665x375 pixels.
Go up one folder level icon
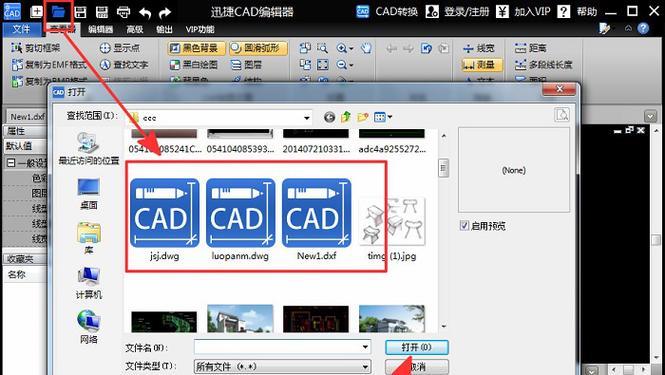pyautogui.click(x=346, y=117)
